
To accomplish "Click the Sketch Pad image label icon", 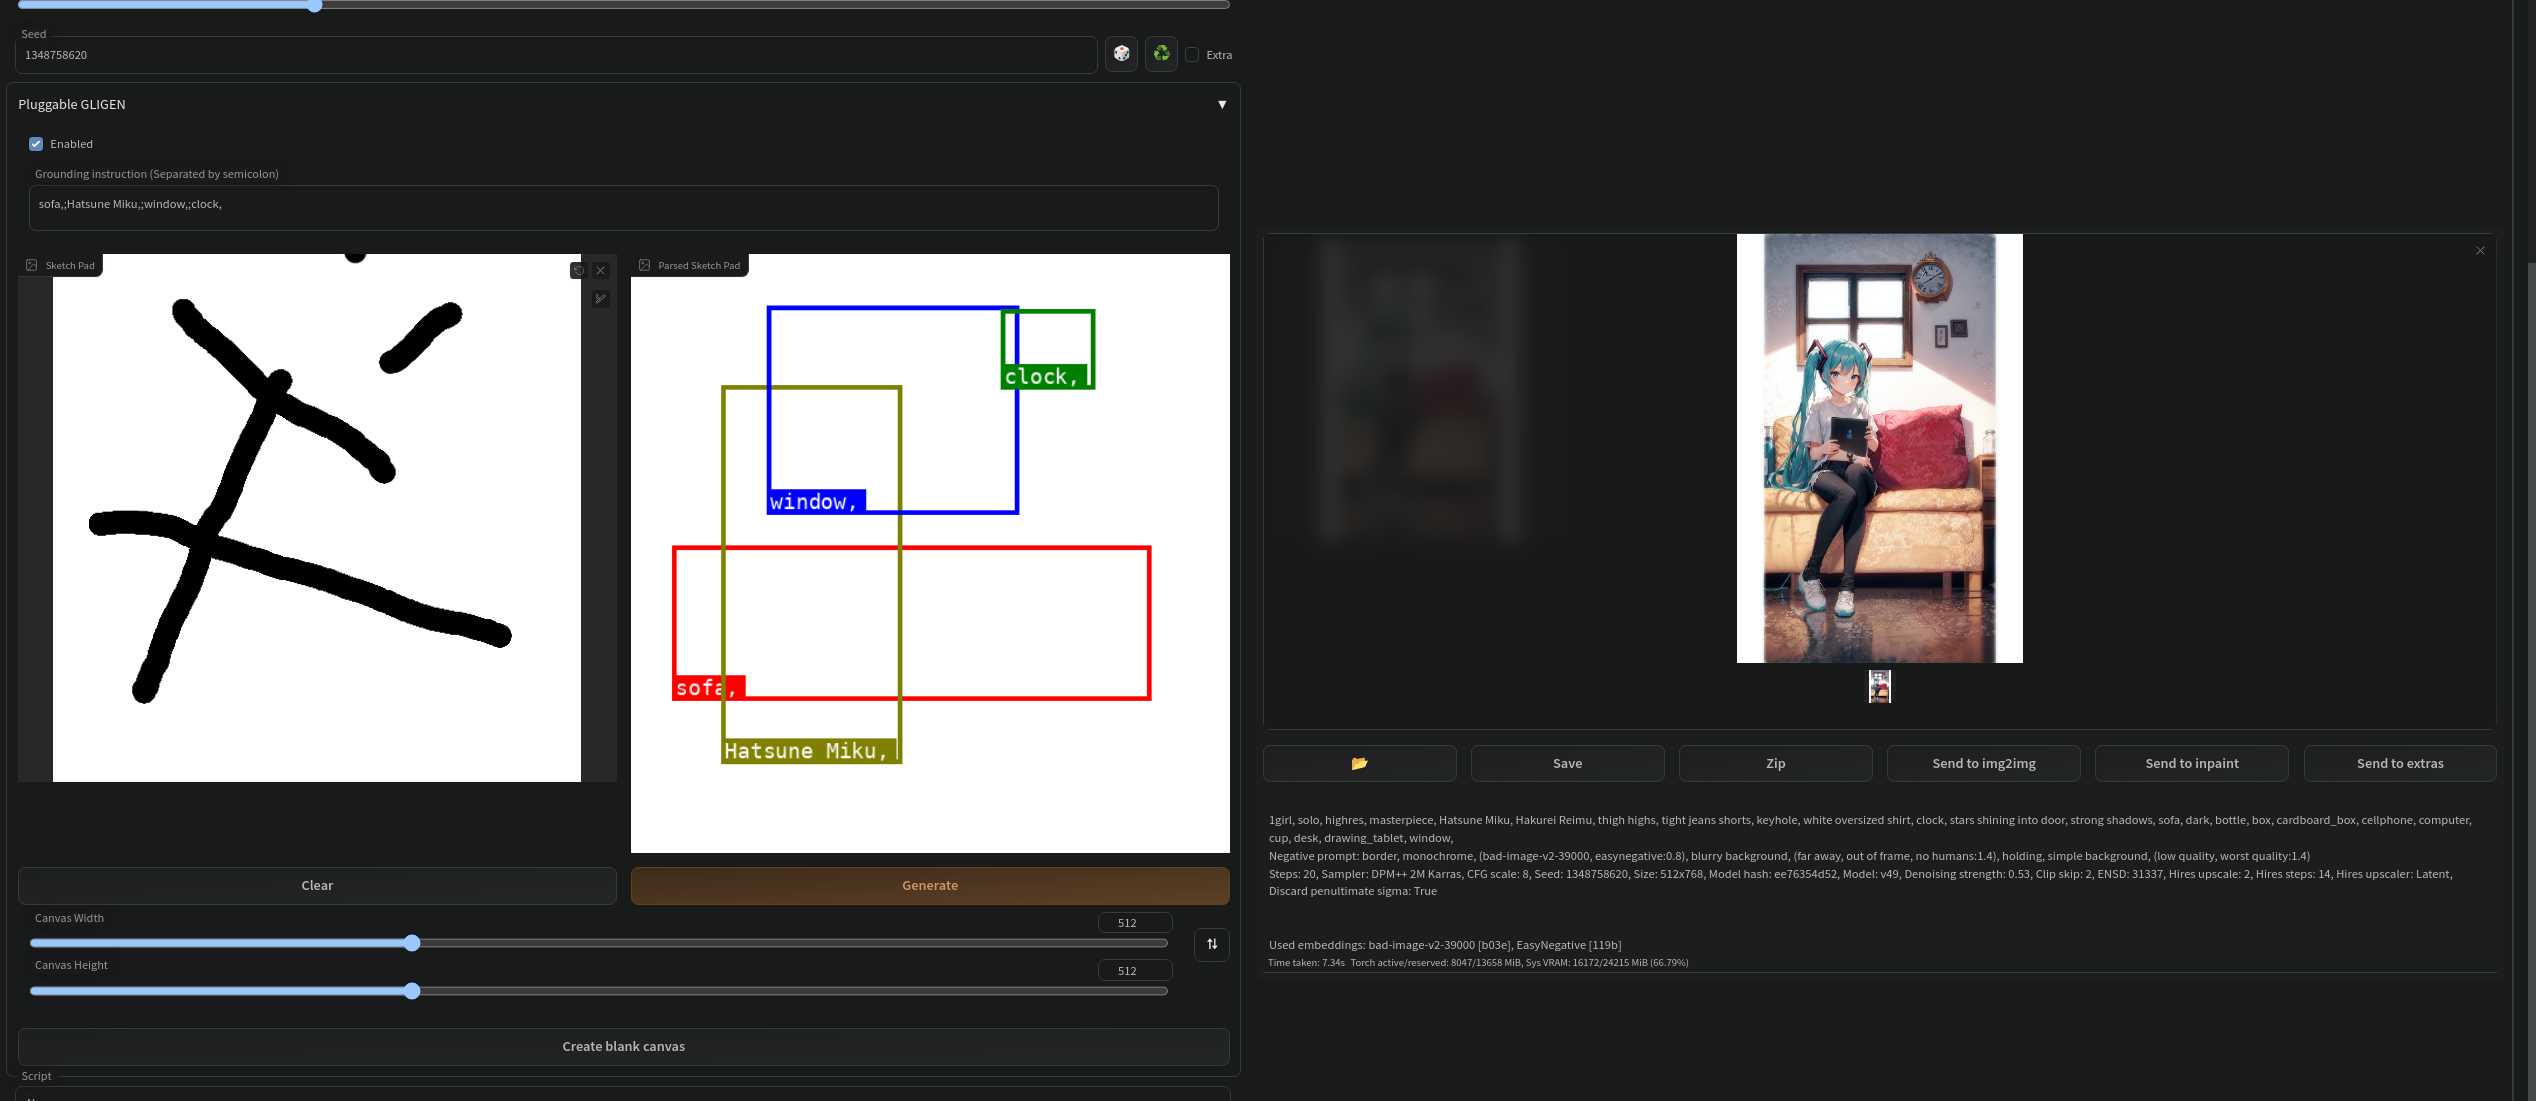I will point(32,265).
